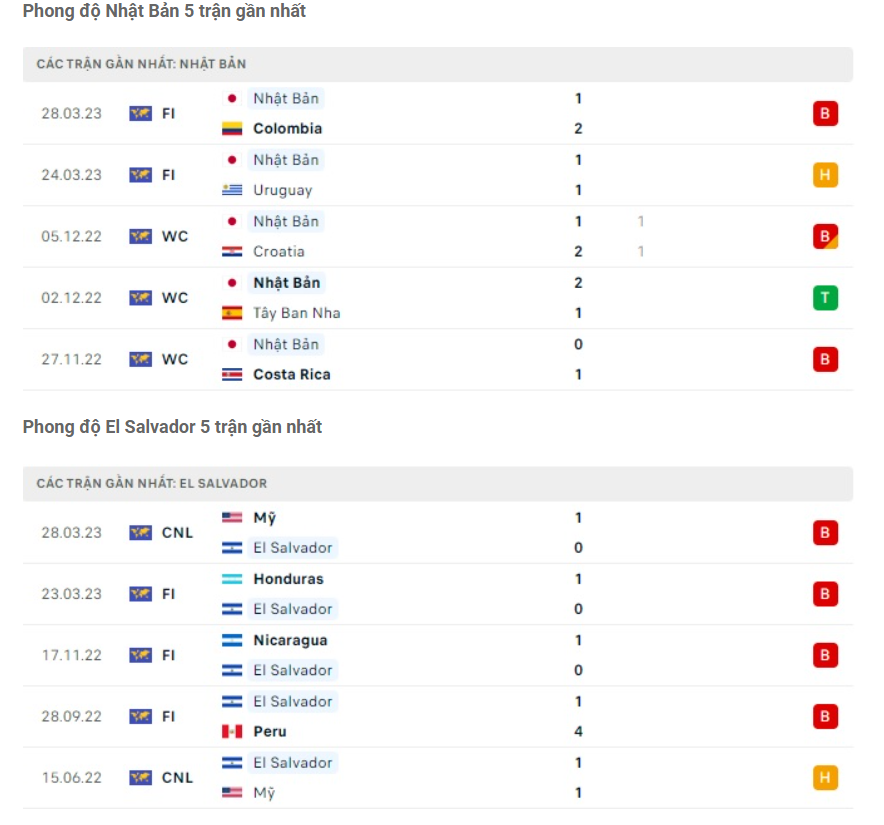This screenshot has height=825, width=884.
Task: Click the Peru flag icon
Action: pos(234,732)
